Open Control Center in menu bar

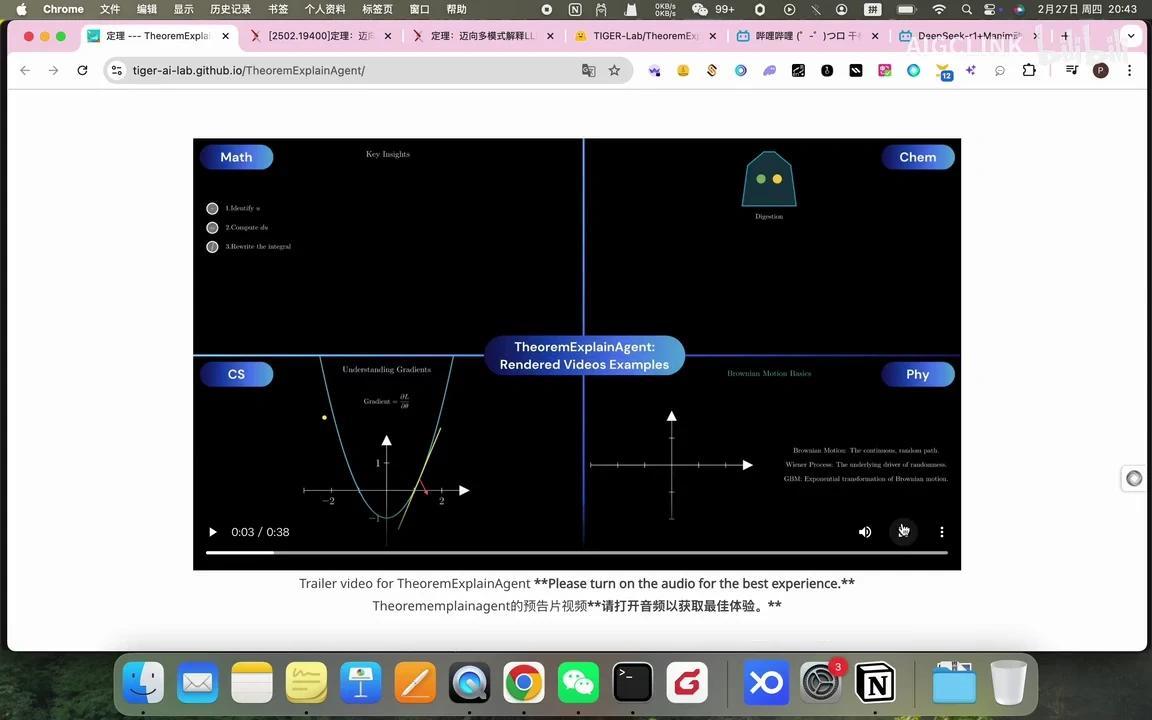990,10
